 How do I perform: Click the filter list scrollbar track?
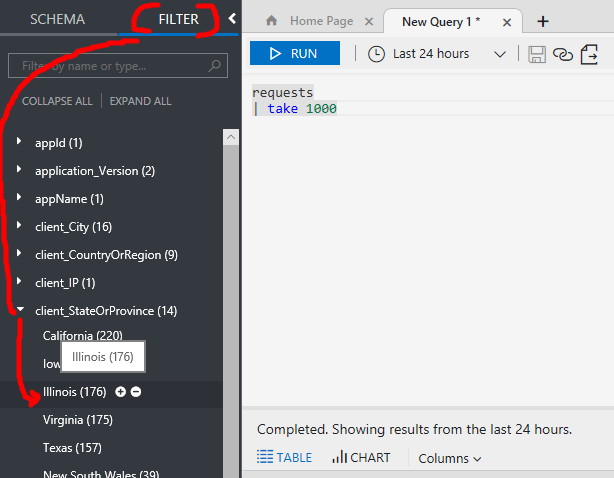(x=231, y=313)
